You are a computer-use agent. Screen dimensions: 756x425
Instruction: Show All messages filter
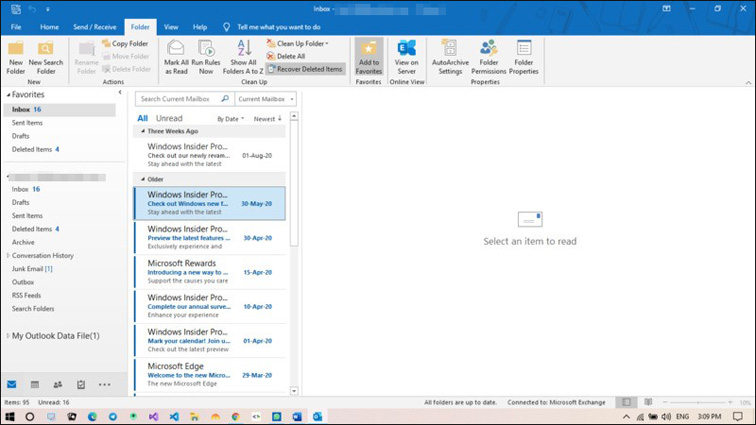(142, 118)
